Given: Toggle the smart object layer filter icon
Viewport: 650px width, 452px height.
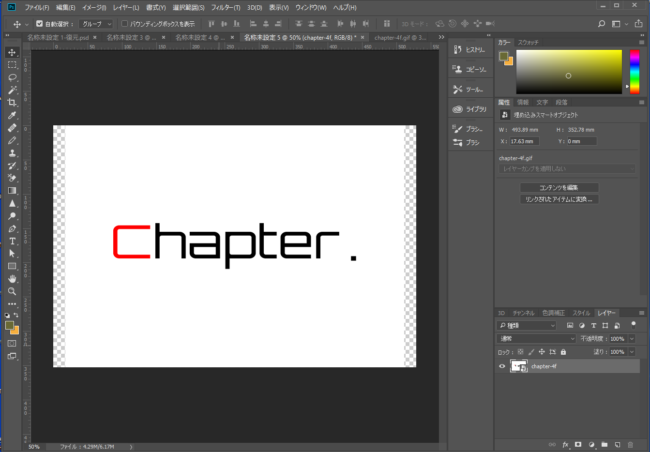Looking at the screenshot, I should (x=617, y=326).
